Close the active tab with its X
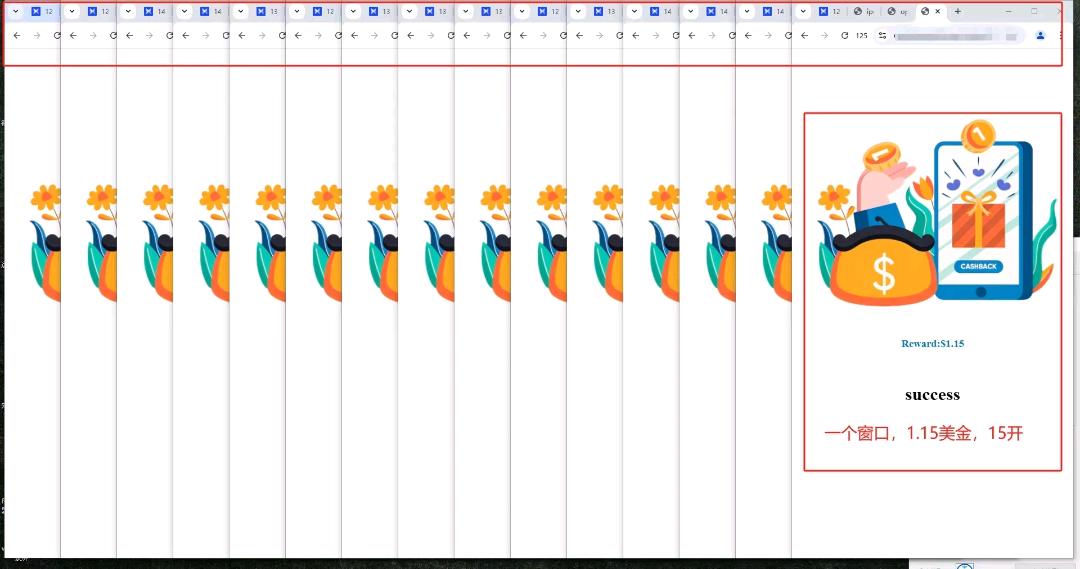This screenshot has height=569, width=1080. click(938, 12)
